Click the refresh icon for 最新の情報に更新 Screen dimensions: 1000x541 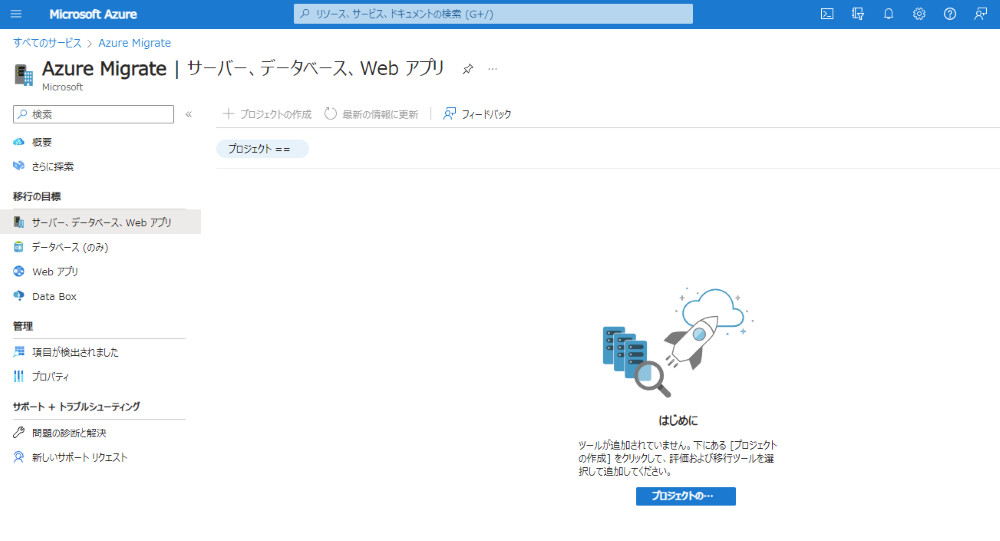click(x=330, y=114)
